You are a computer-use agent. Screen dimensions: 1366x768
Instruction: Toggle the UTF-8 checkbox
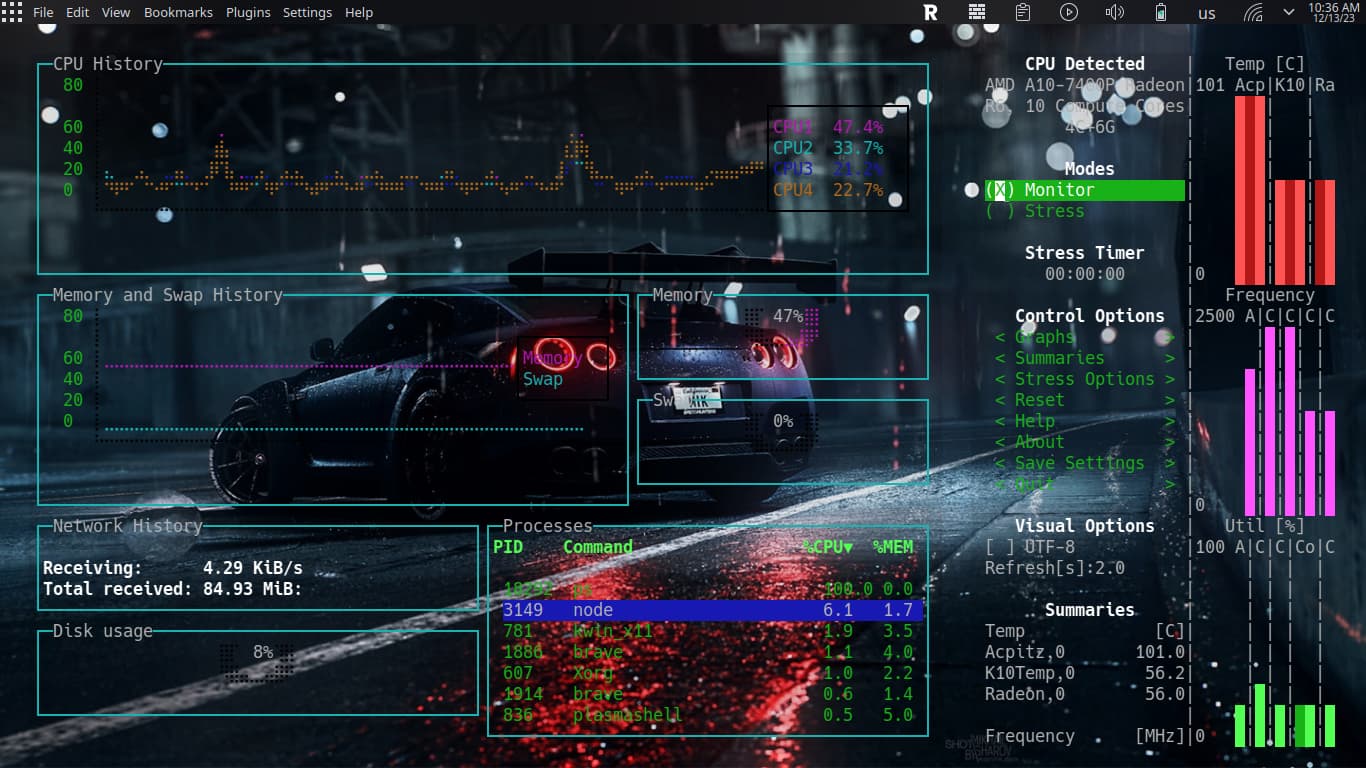pos(1030,547)
